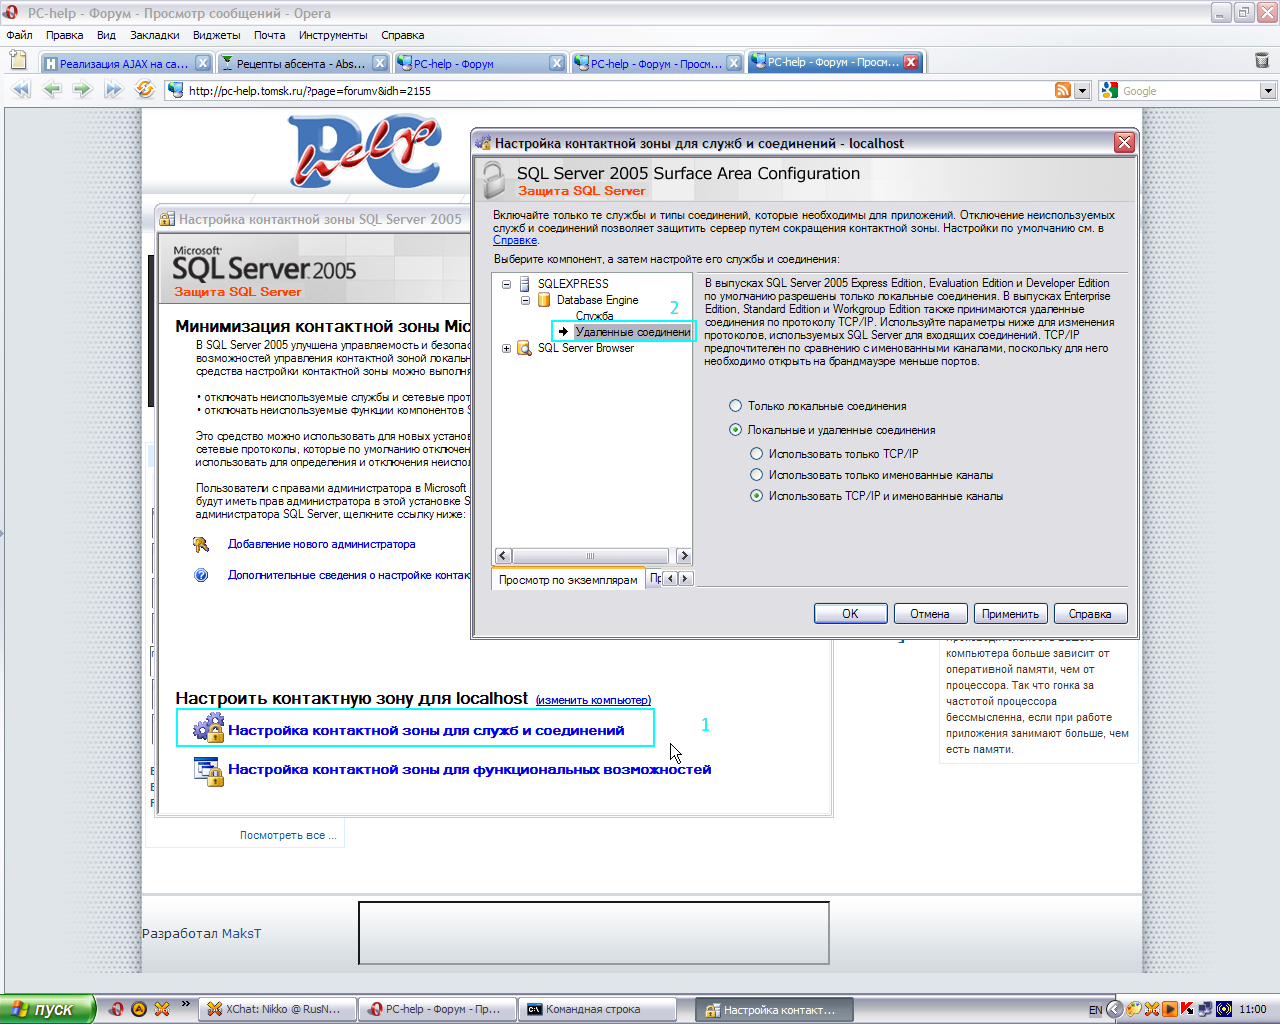The height and width of the screenshot is (1024, 1280).
Task: Select the 'Просмотр по экземплярам' tab
Action: [x=568, y=580]
